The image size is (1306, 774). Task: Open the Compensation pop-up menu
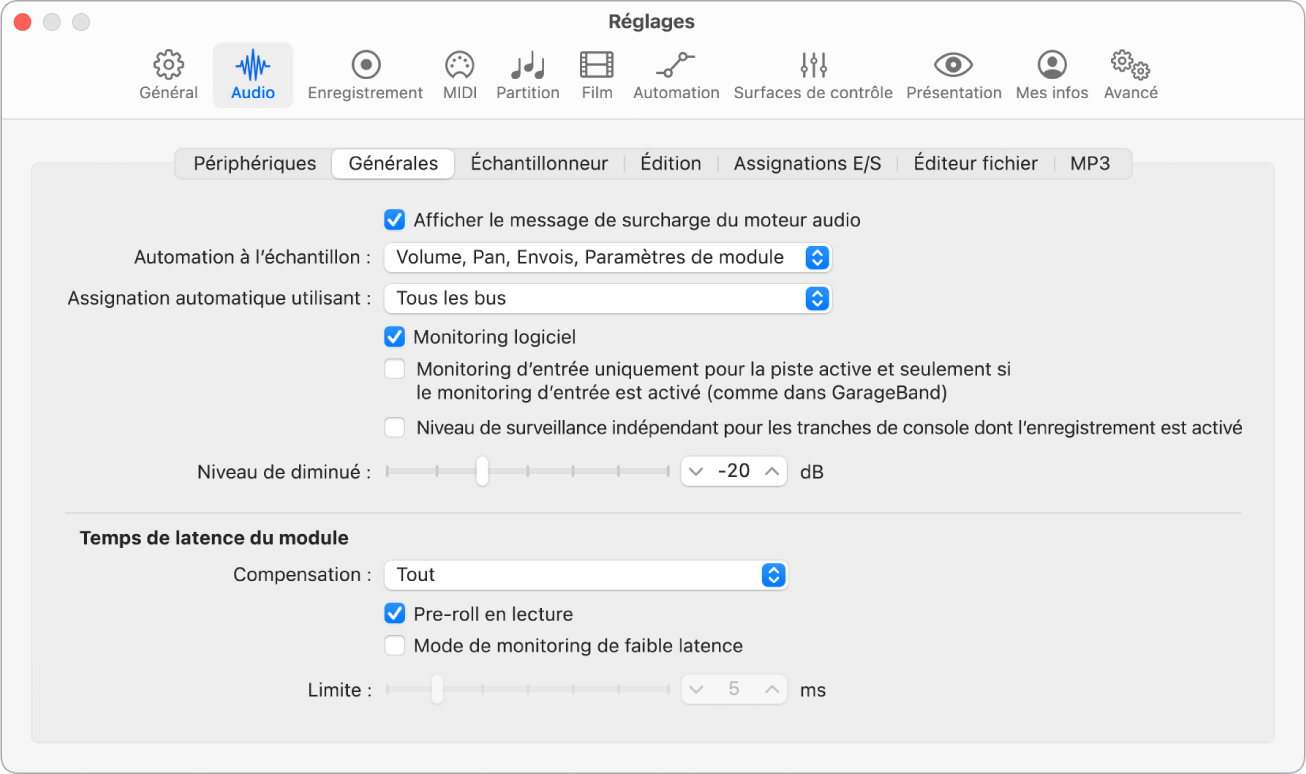(585, 575)
